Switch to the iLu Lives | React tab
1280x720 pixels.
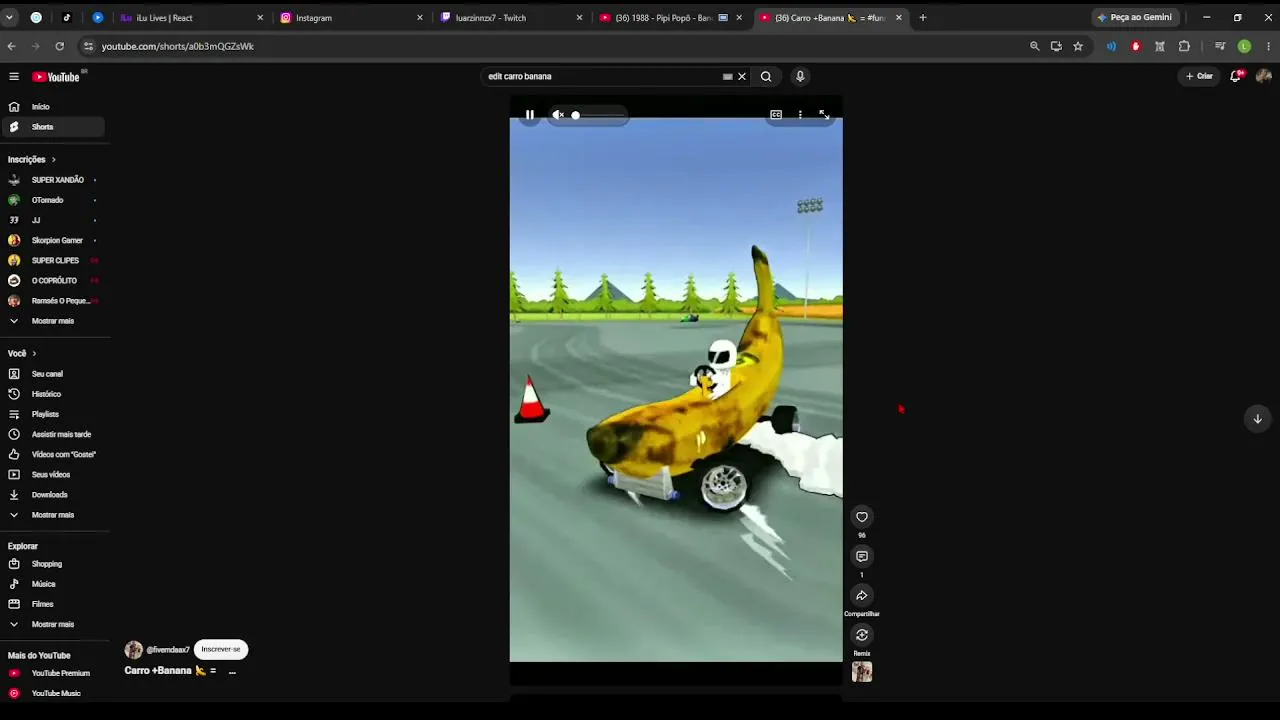[x=190, y=17]
